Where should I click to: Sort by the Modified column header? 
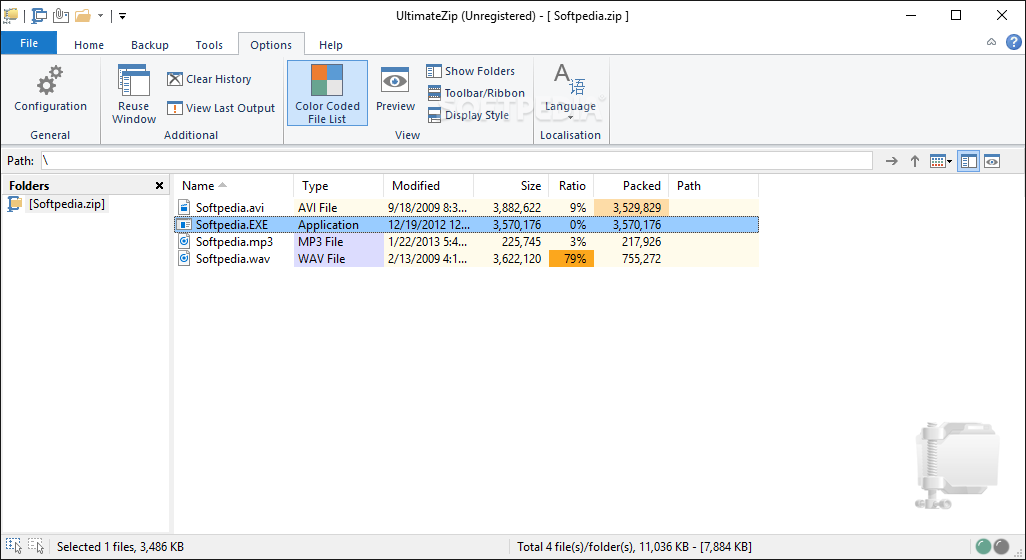pos(429,186)
